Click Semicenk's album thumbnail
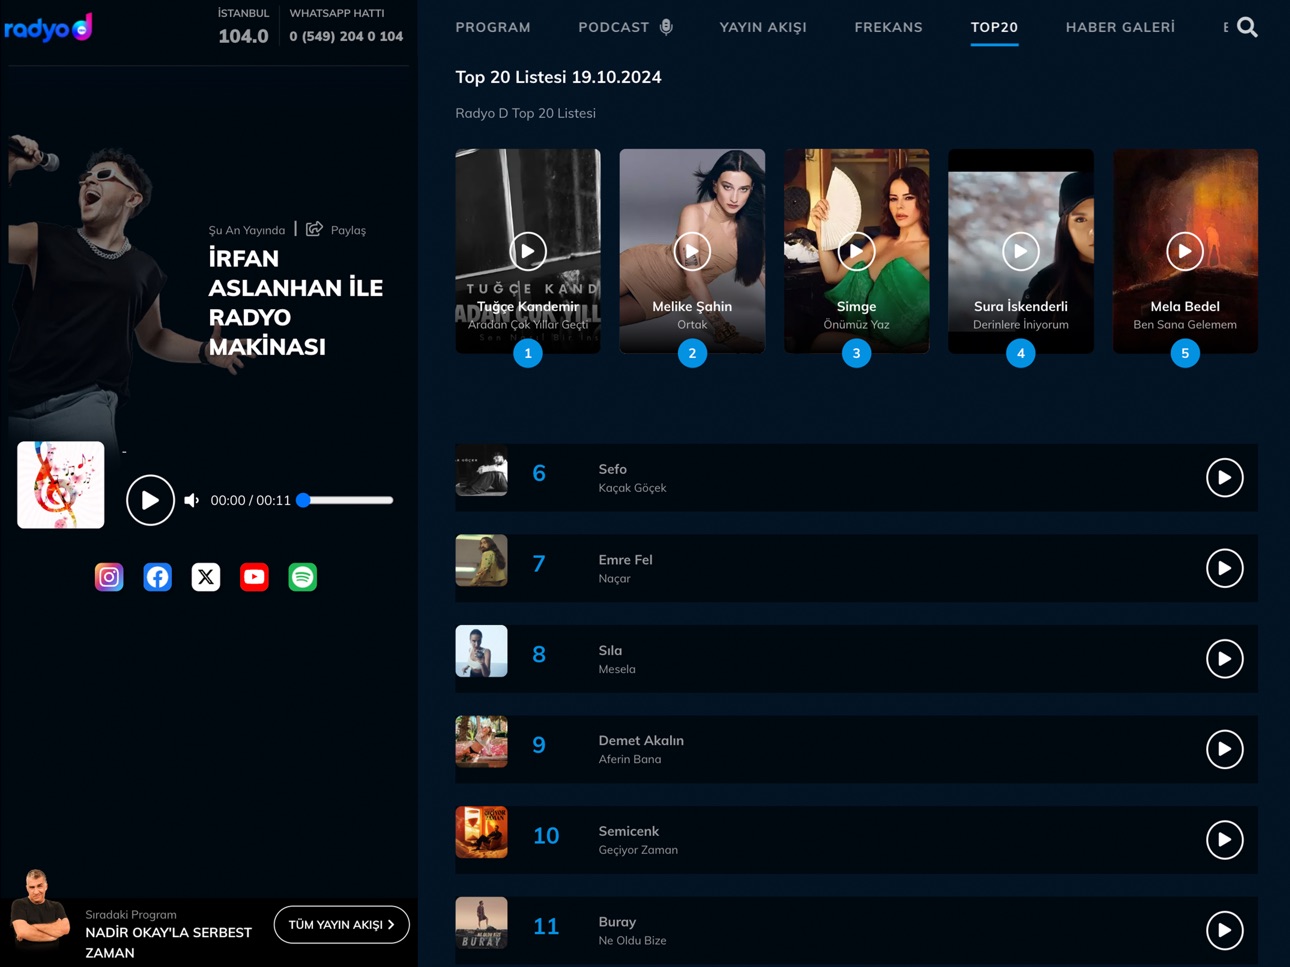This screenshot has height=967, width=1290. point(481,832)
